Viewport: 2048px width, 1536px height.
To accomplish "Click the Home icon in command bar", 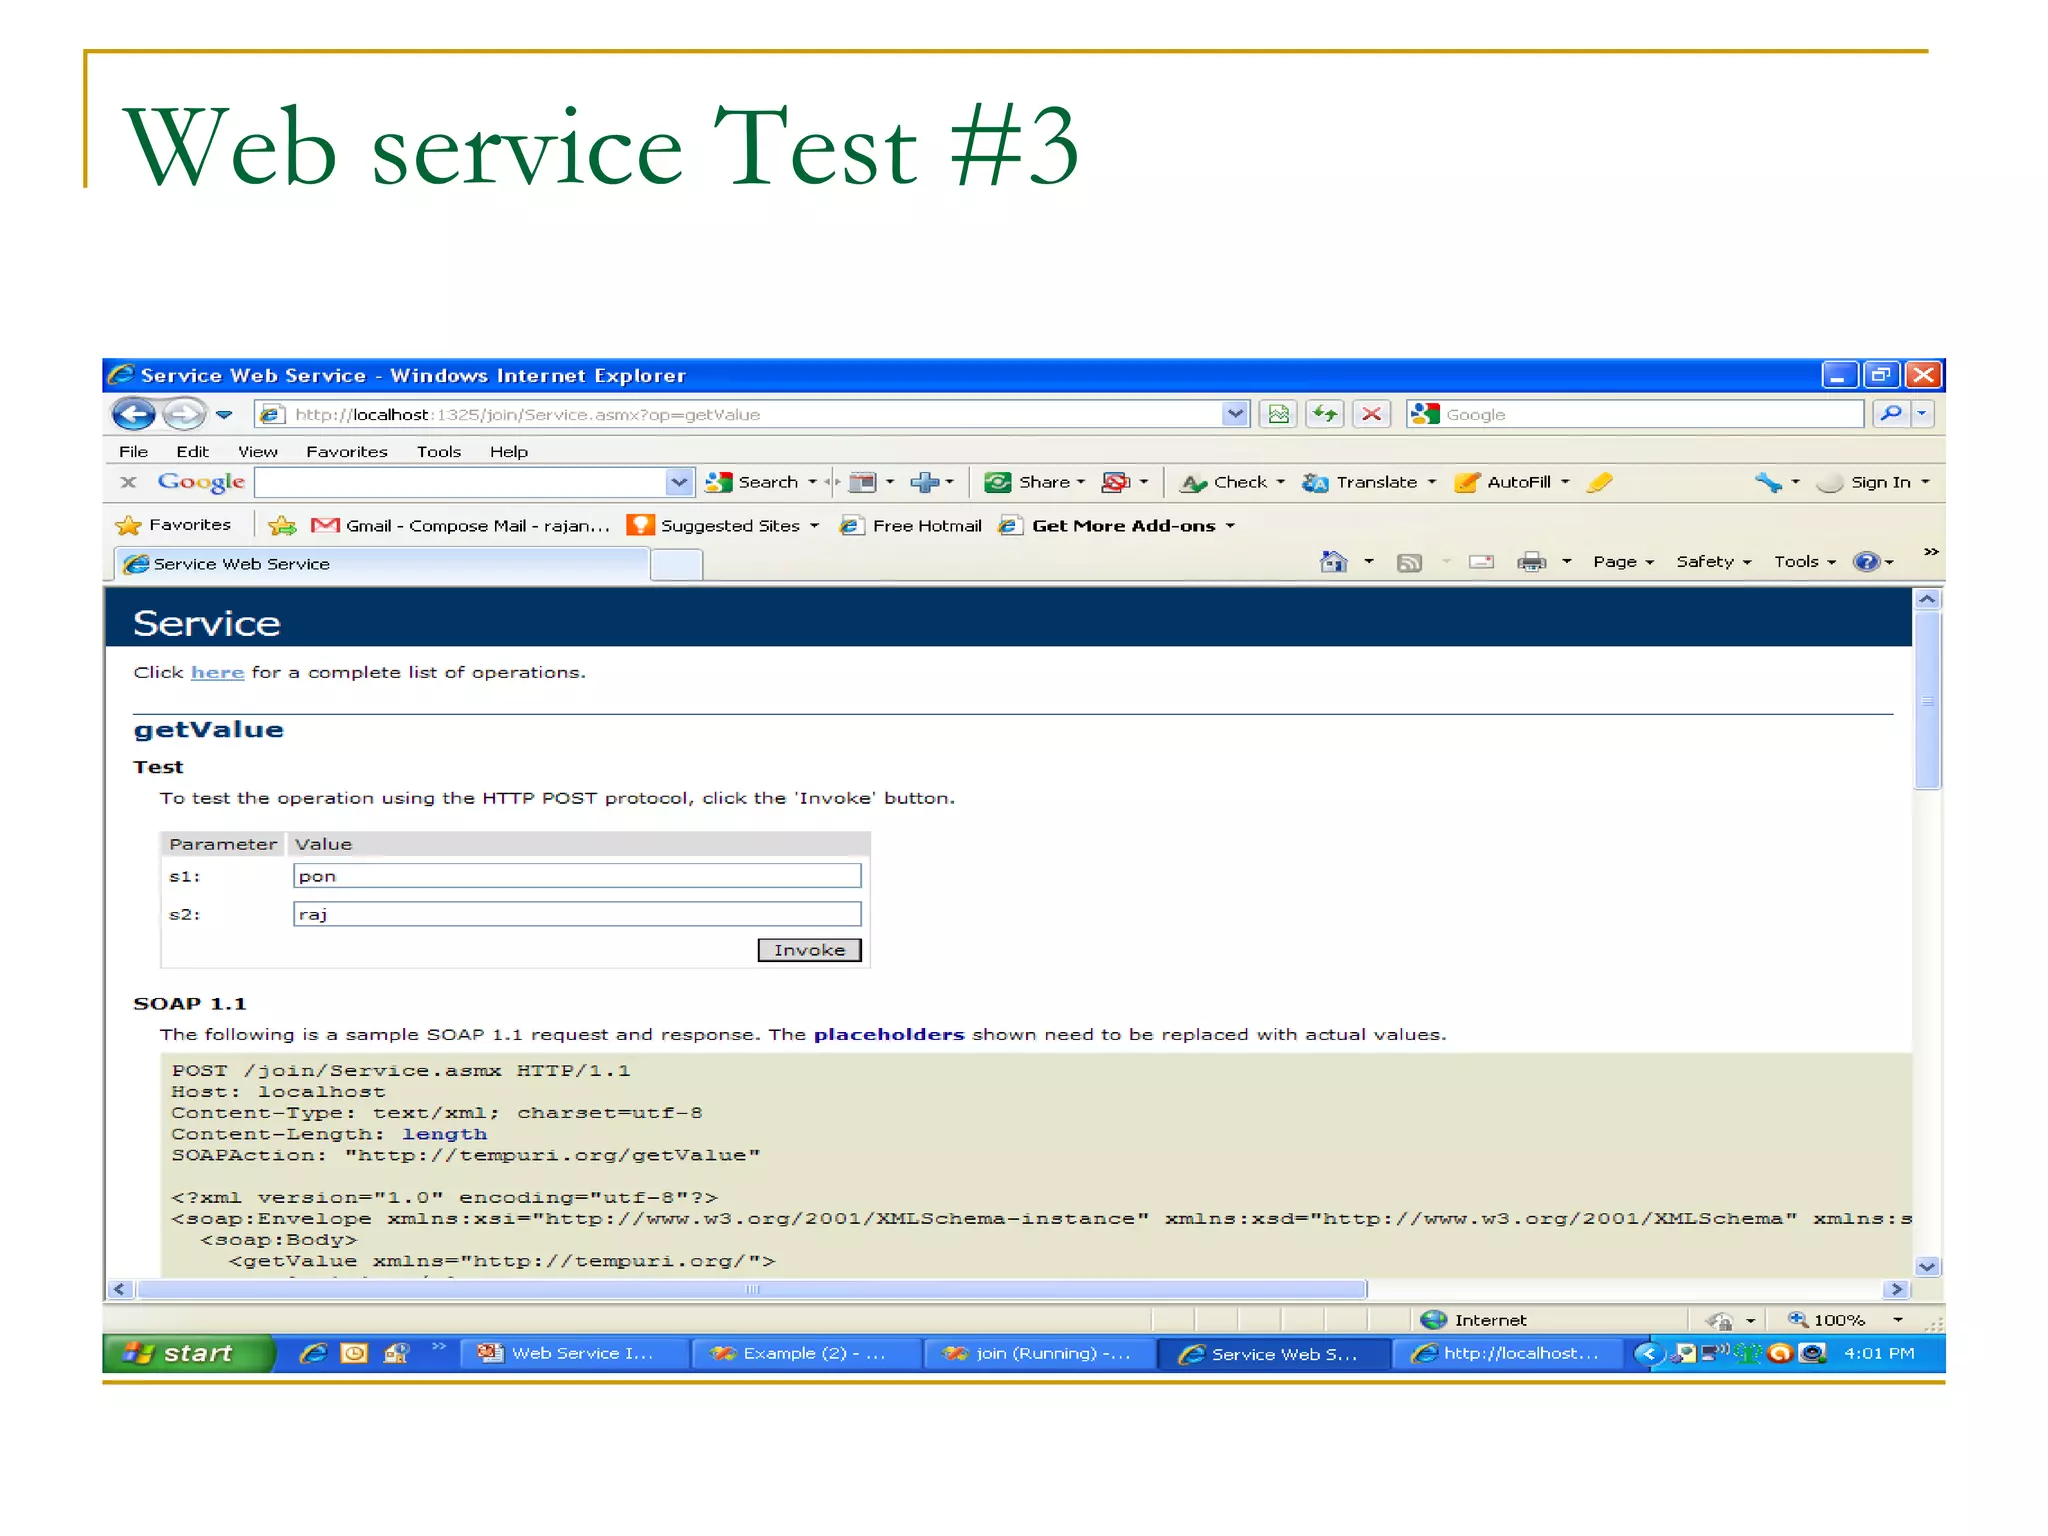I will [x=1334, y=562].
